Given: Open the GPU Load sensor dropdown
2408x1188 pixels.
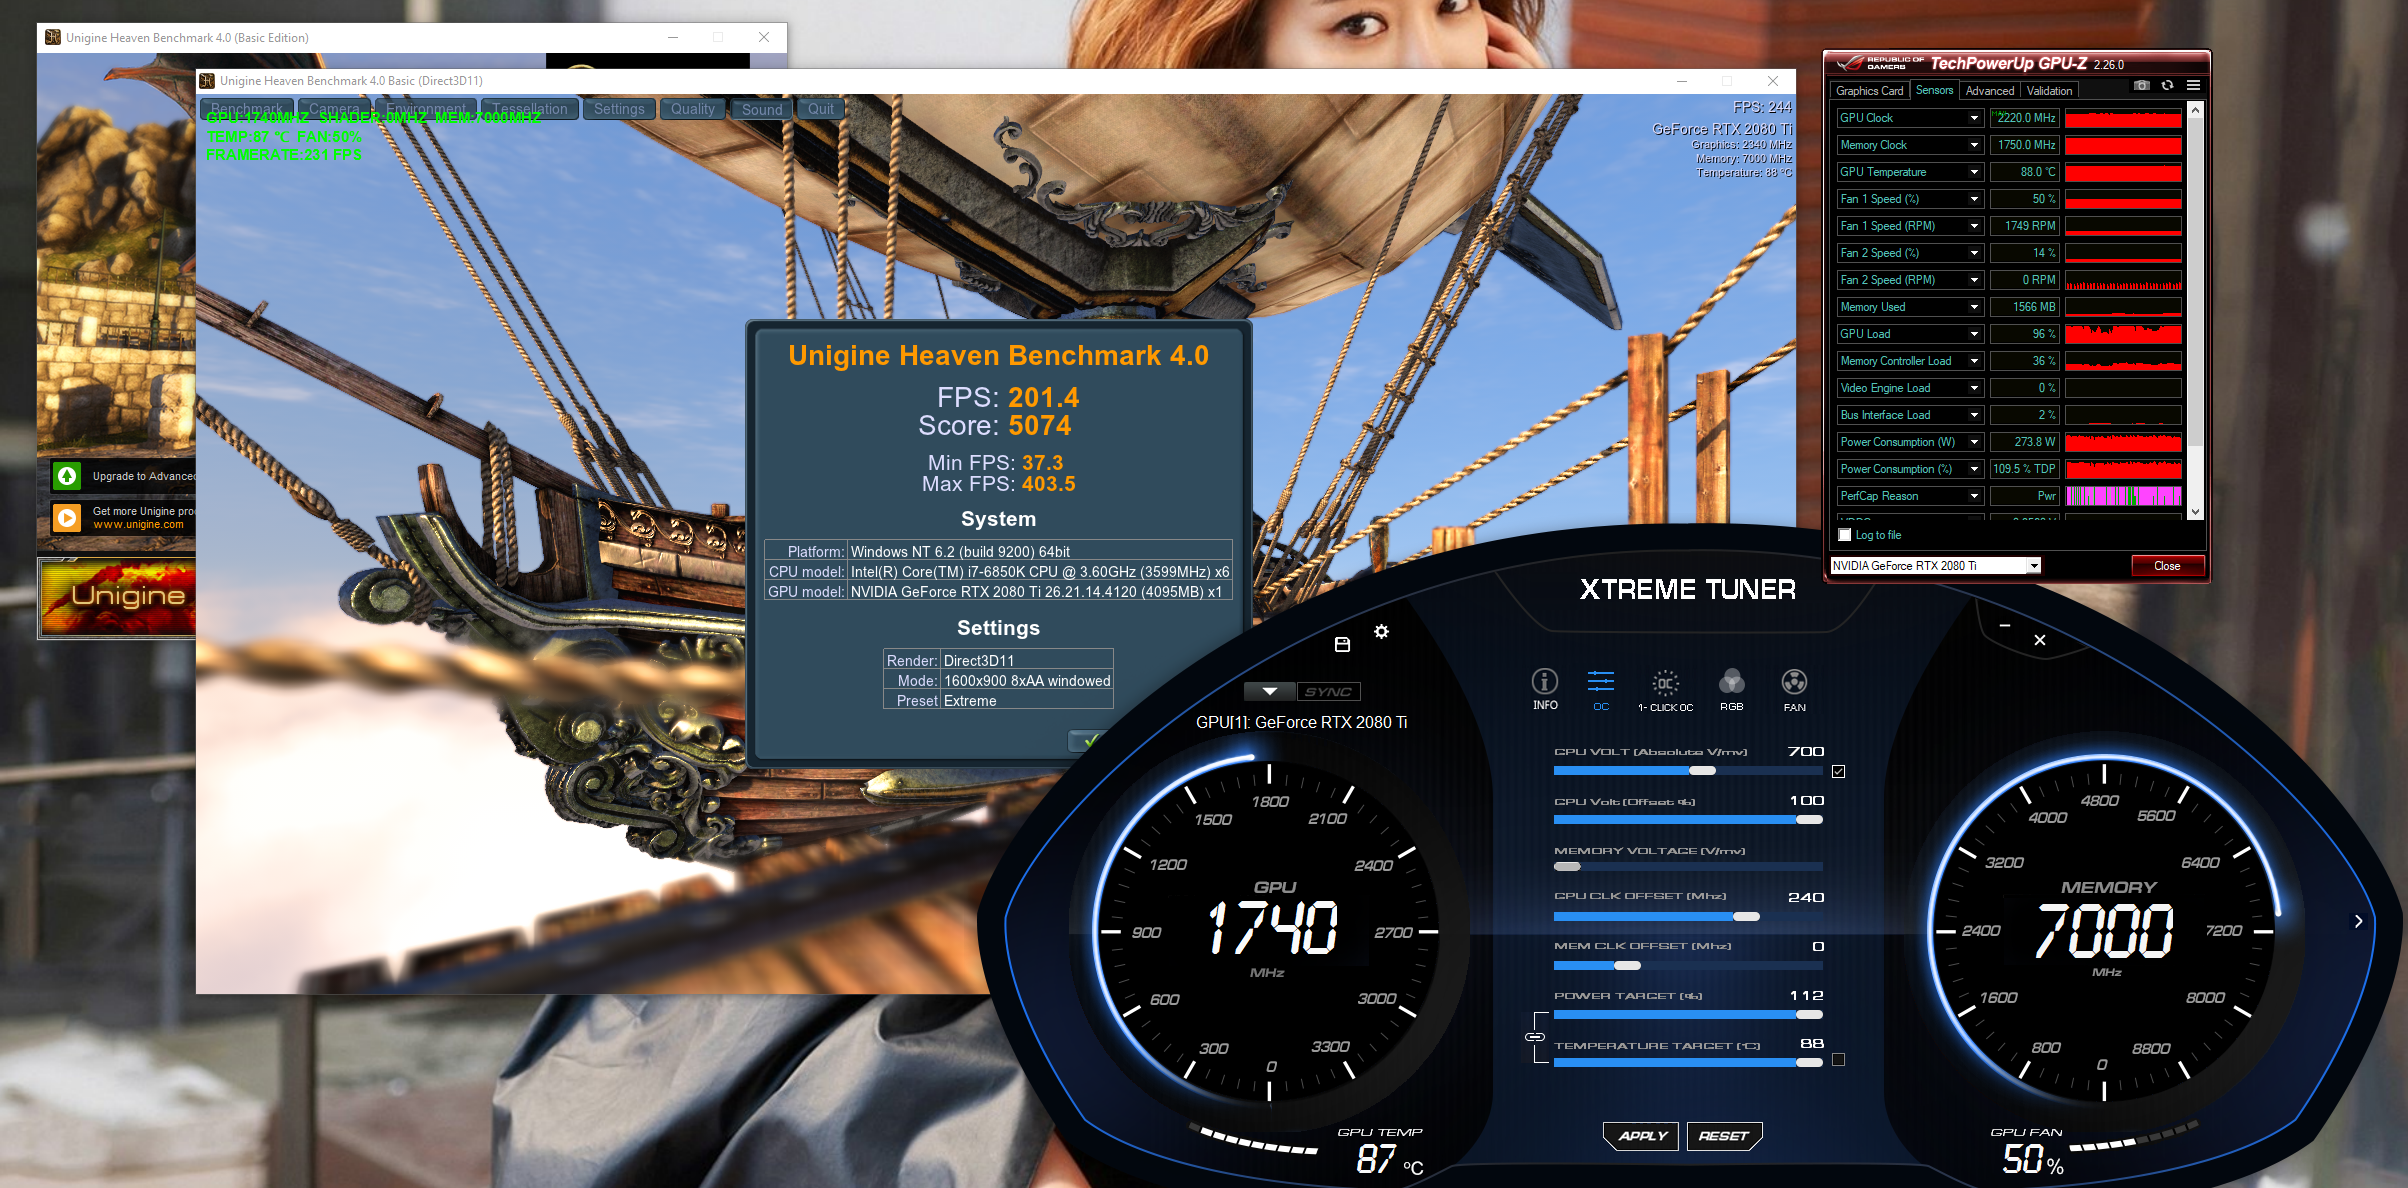Looking at the screenshot, I should pos(1974,334).
